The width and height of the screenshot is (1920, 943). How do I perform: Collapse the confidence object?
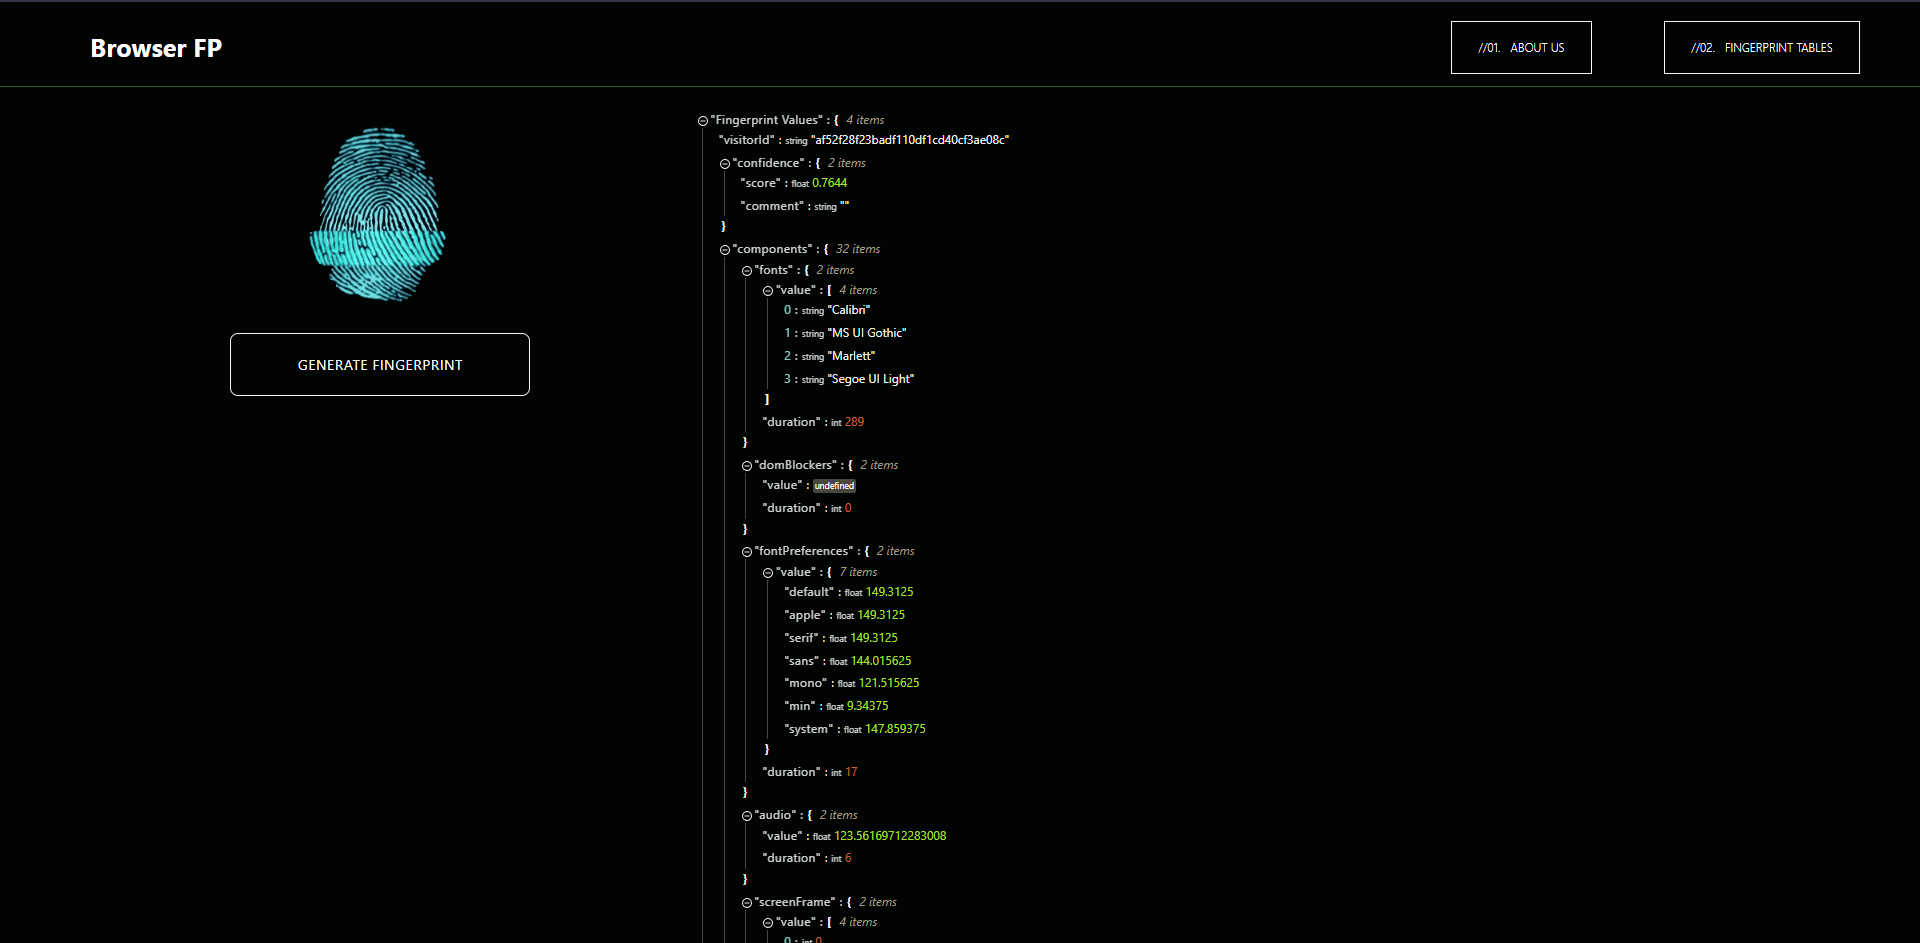click(724, 163)
